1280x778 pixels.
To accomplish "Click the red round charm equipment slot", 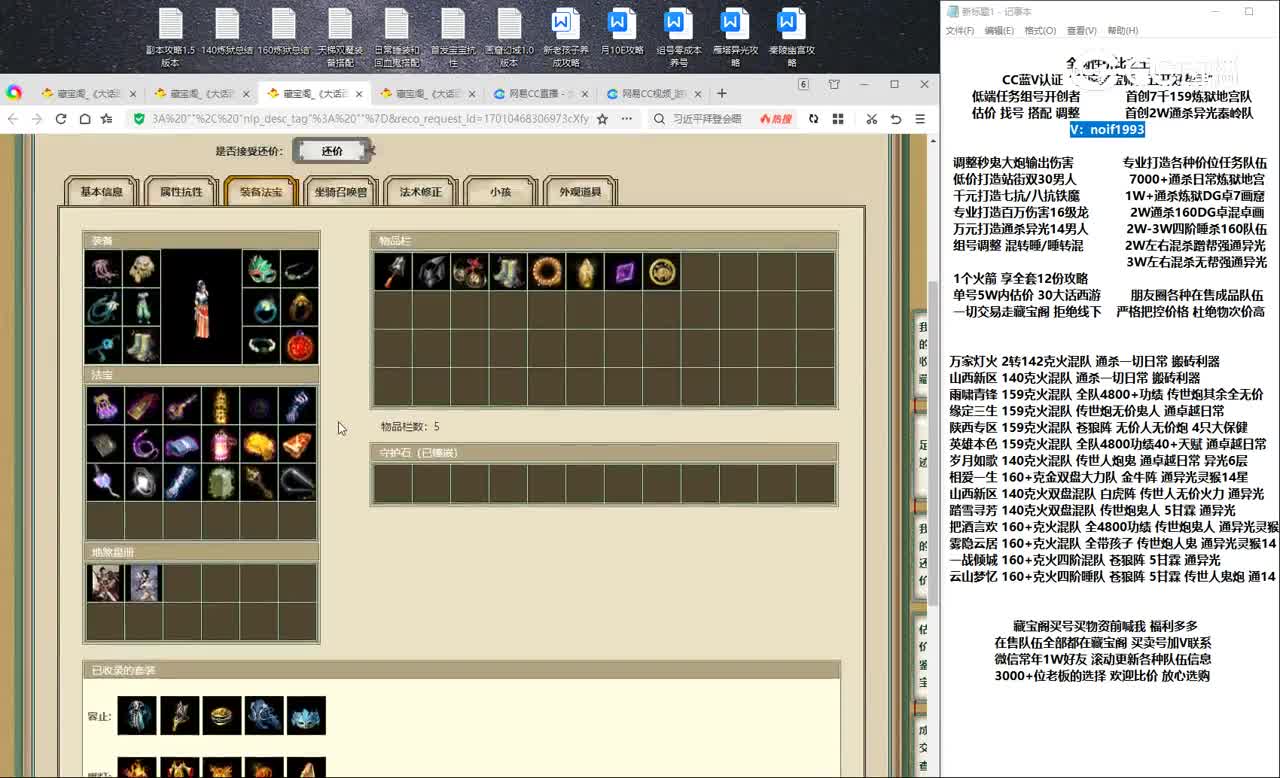I will [300, 346].
